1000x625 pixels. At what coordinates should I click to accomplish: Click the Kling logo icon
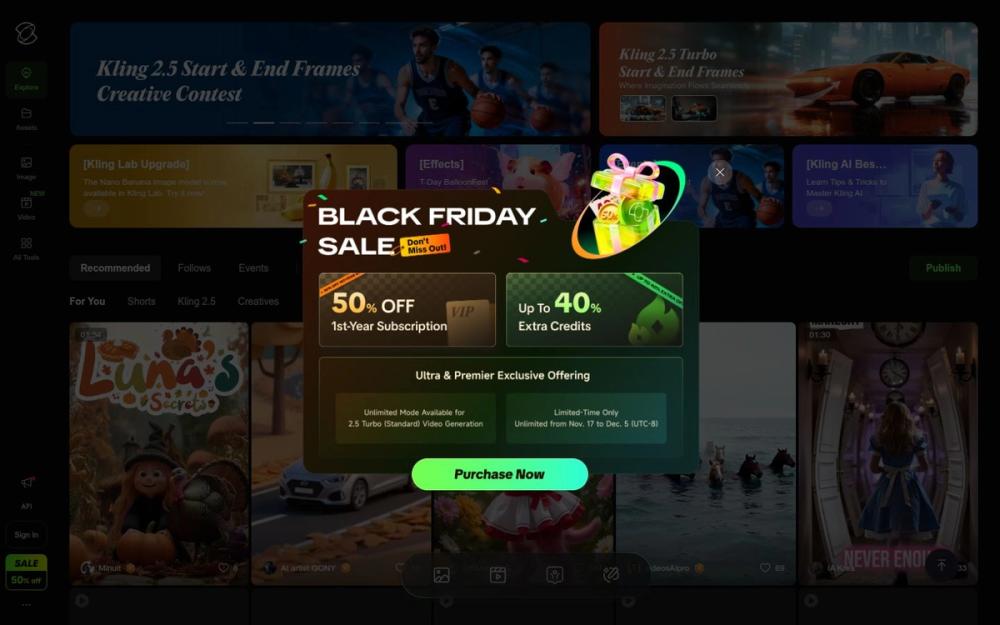tap(26, 33)
